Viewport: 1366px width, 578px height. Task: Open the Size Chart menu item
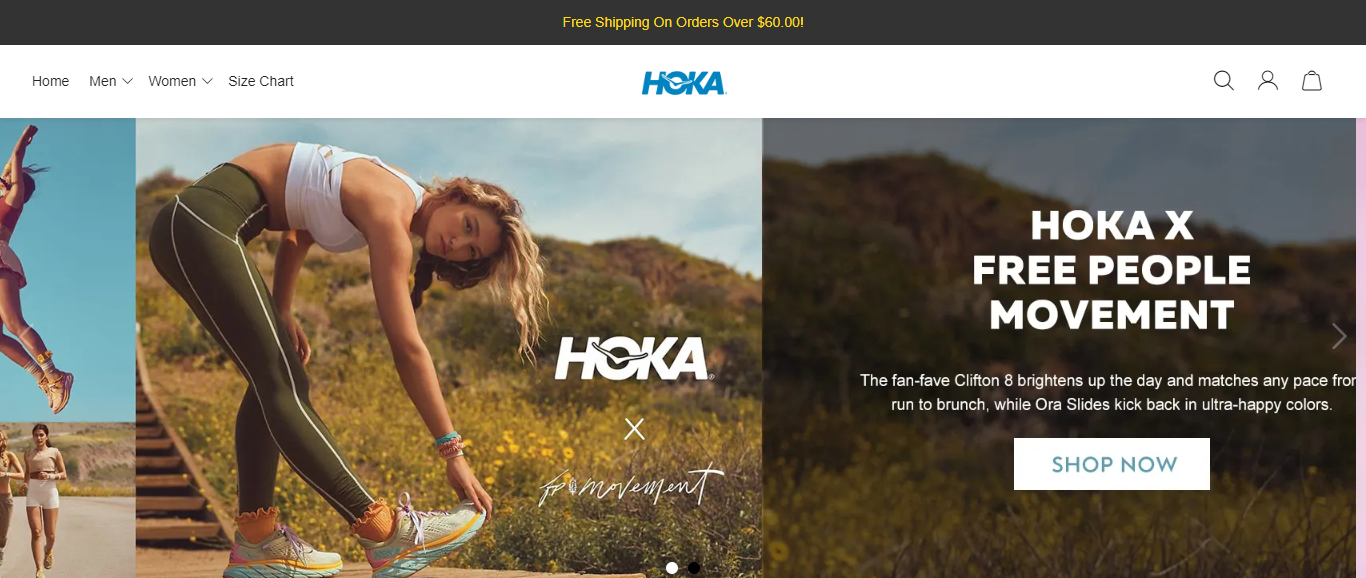tap(261, 81)
